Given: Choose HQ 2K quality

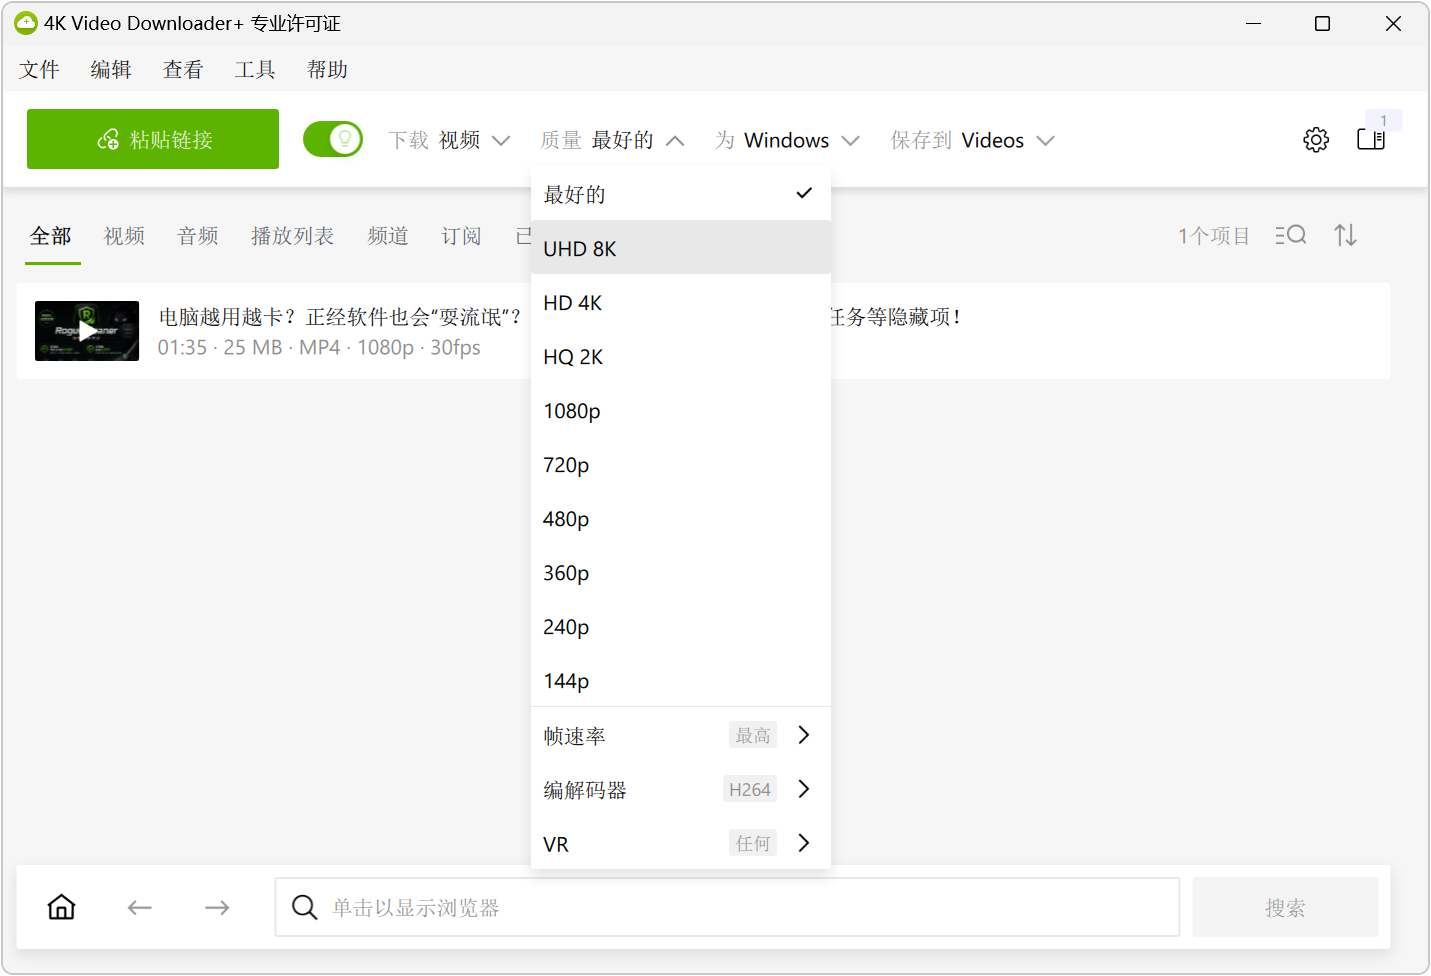Looking at the screenshot, I should 681,356.
